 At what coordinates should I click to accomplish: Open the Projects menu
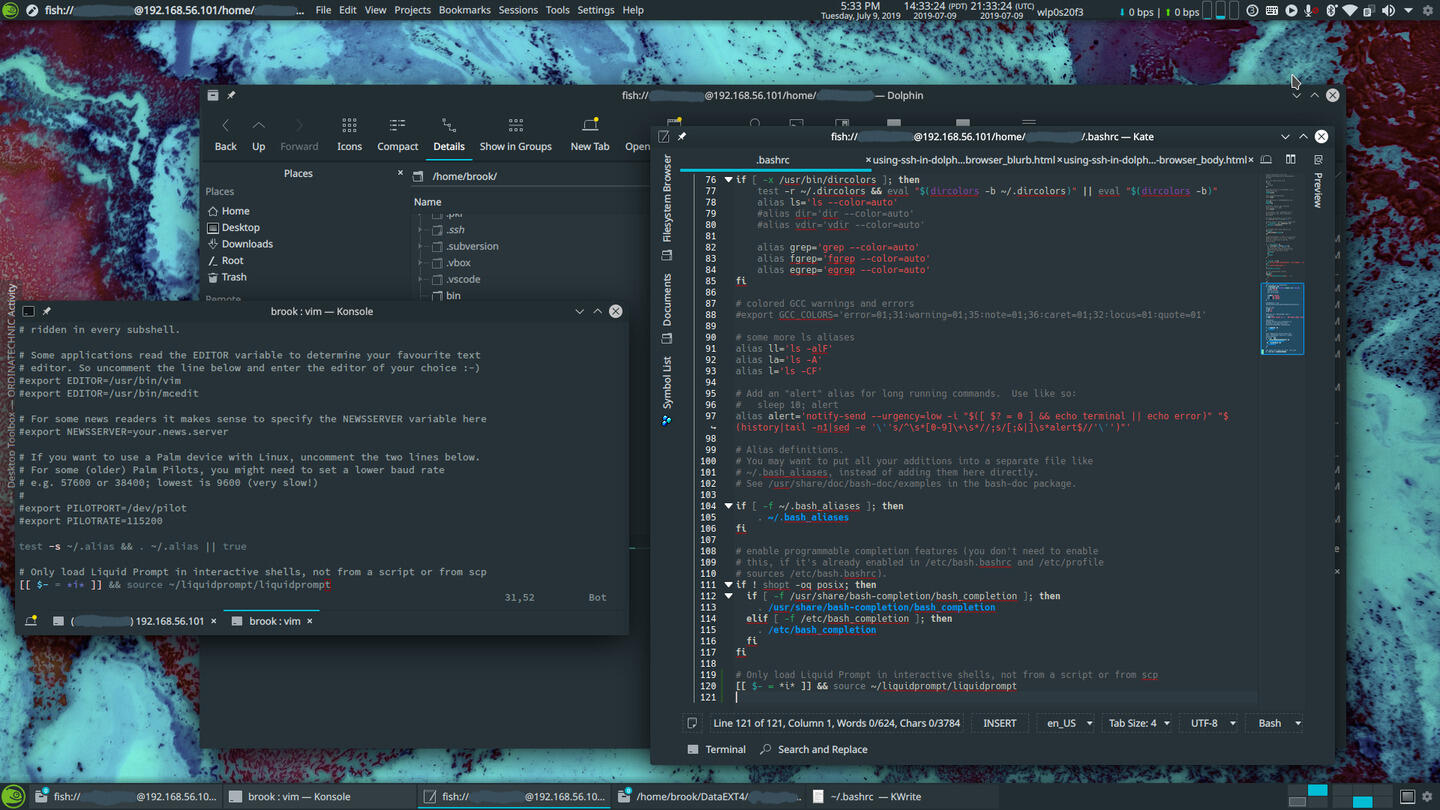(412, 10)
